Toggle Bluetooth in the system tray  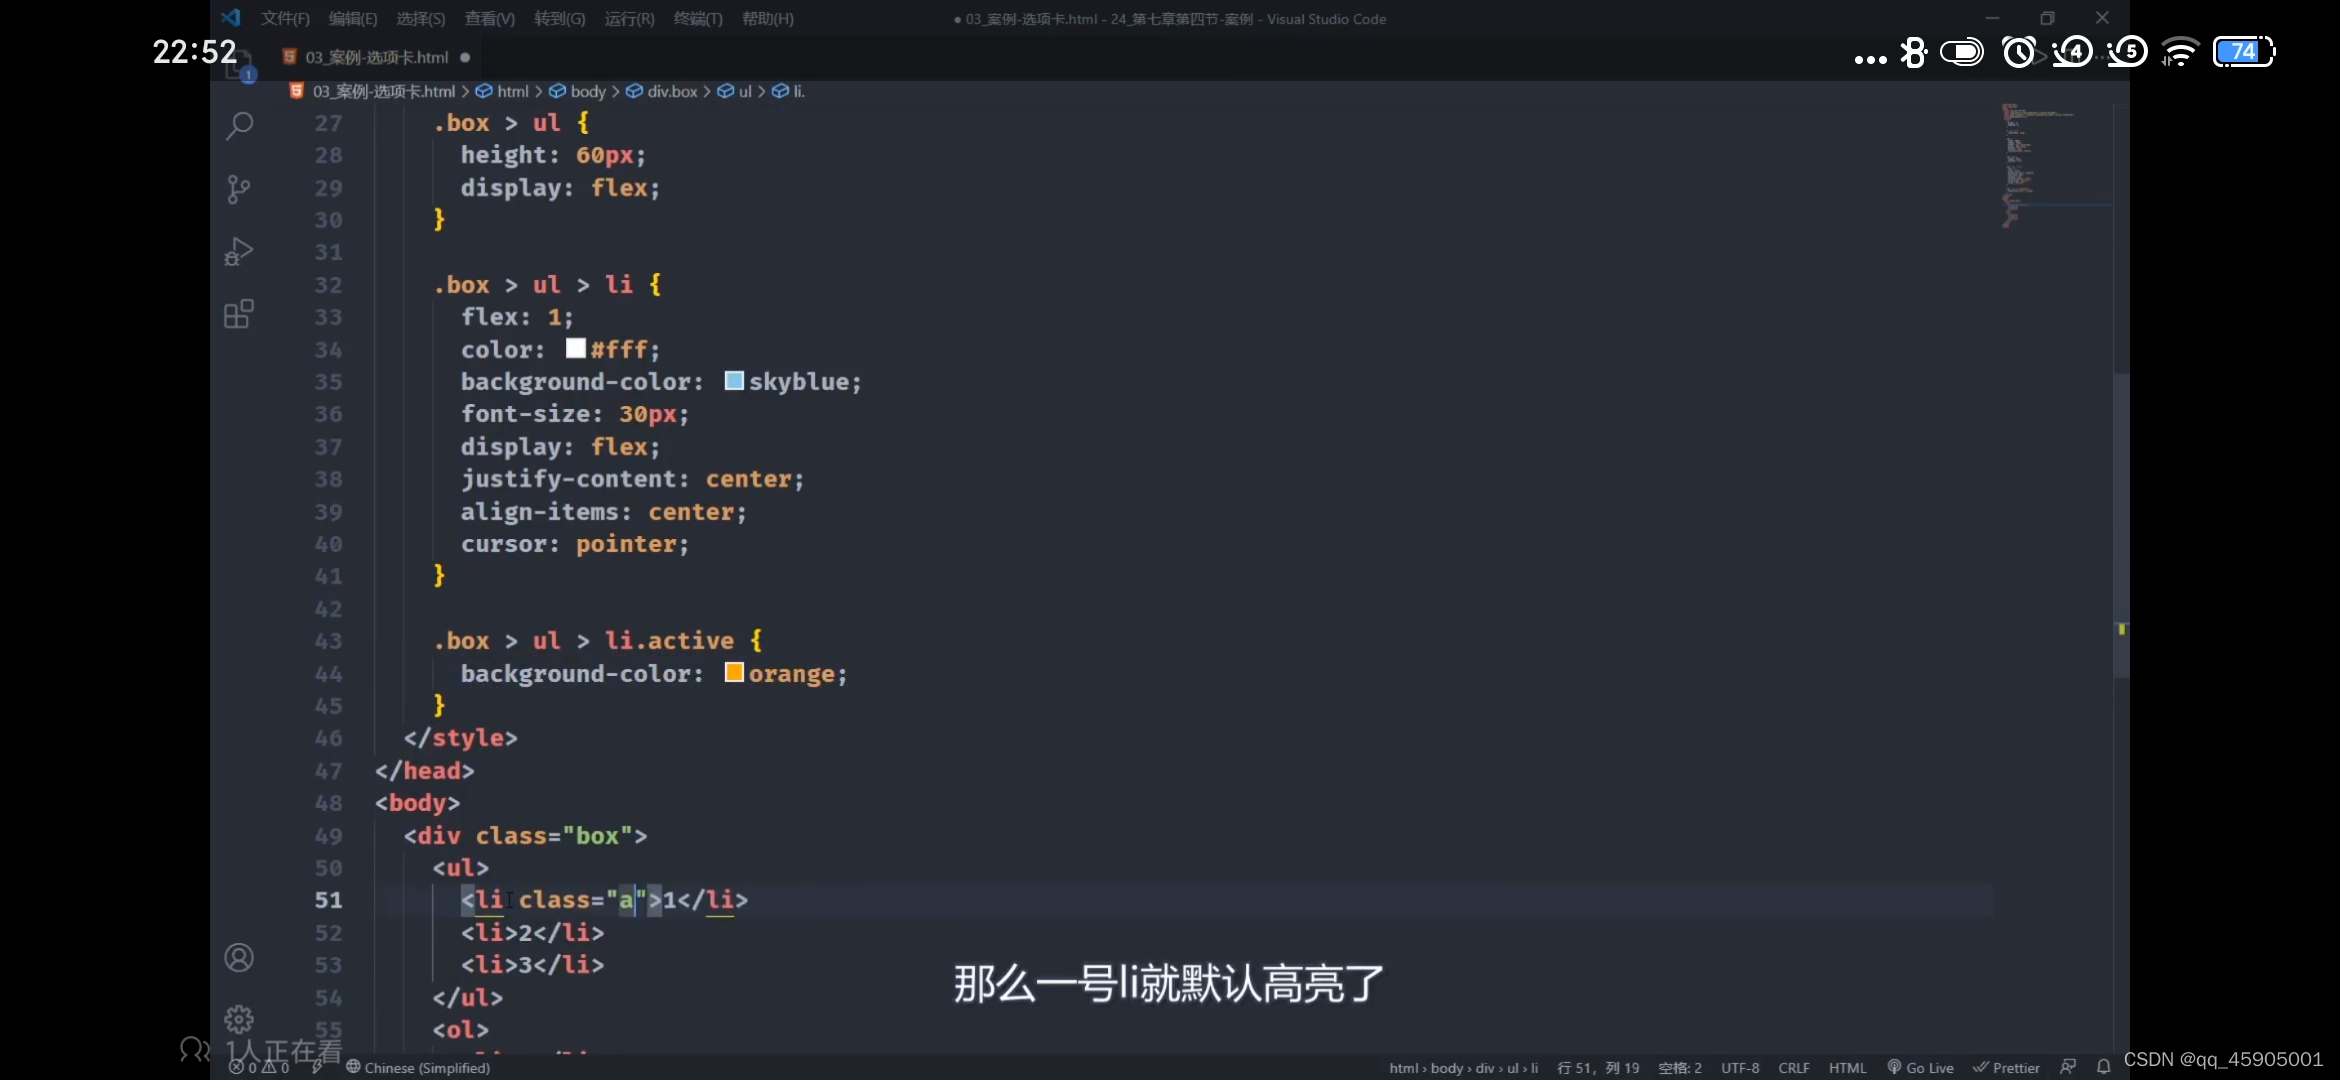click(x=1914, y=51)
